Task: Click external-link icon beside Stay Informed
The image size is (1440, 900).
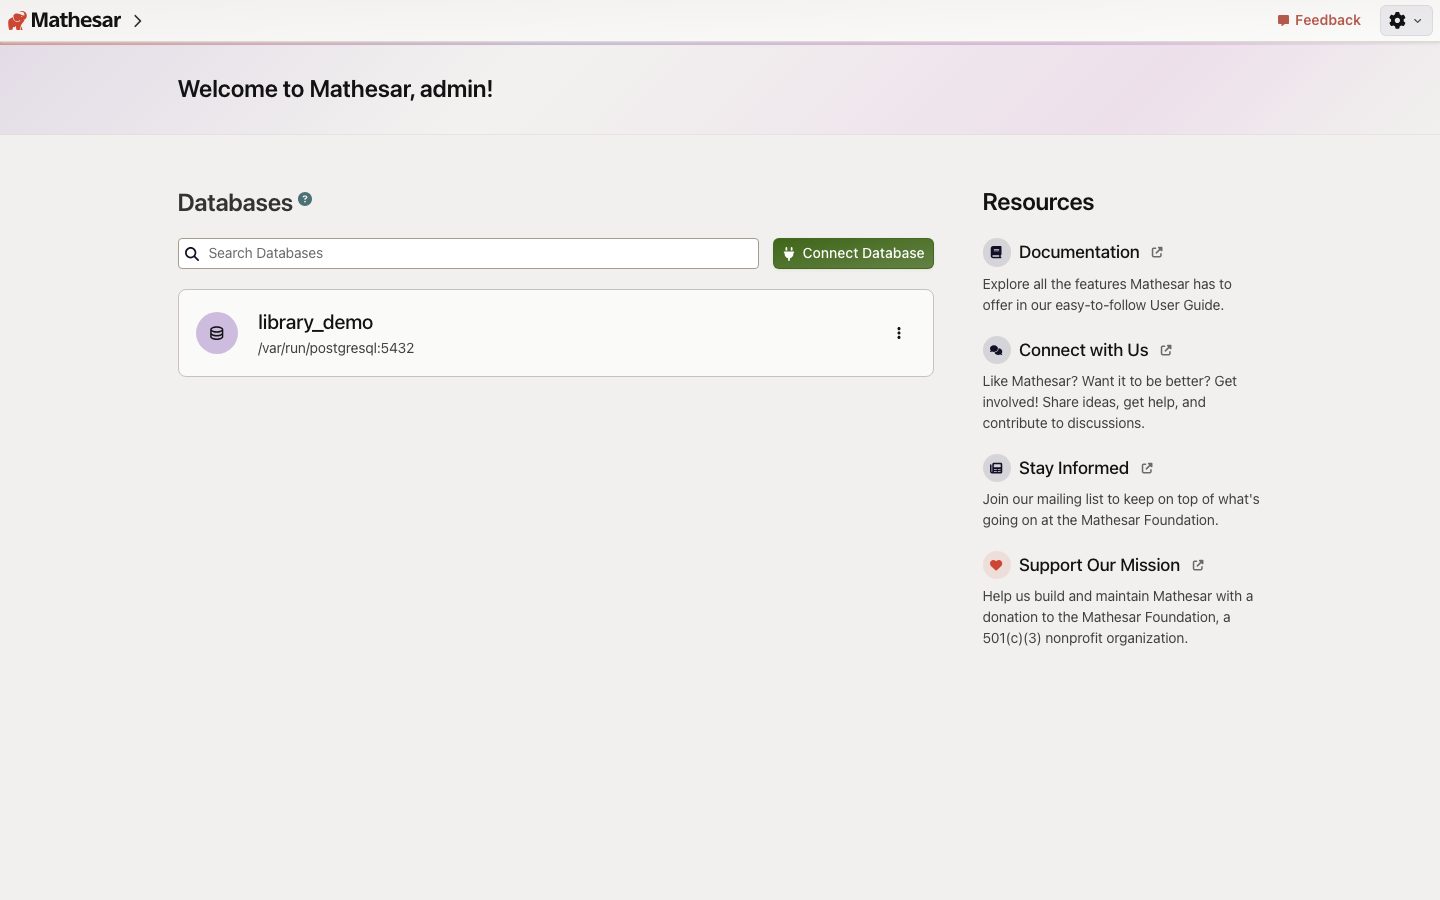Action: pos(1147,468)
